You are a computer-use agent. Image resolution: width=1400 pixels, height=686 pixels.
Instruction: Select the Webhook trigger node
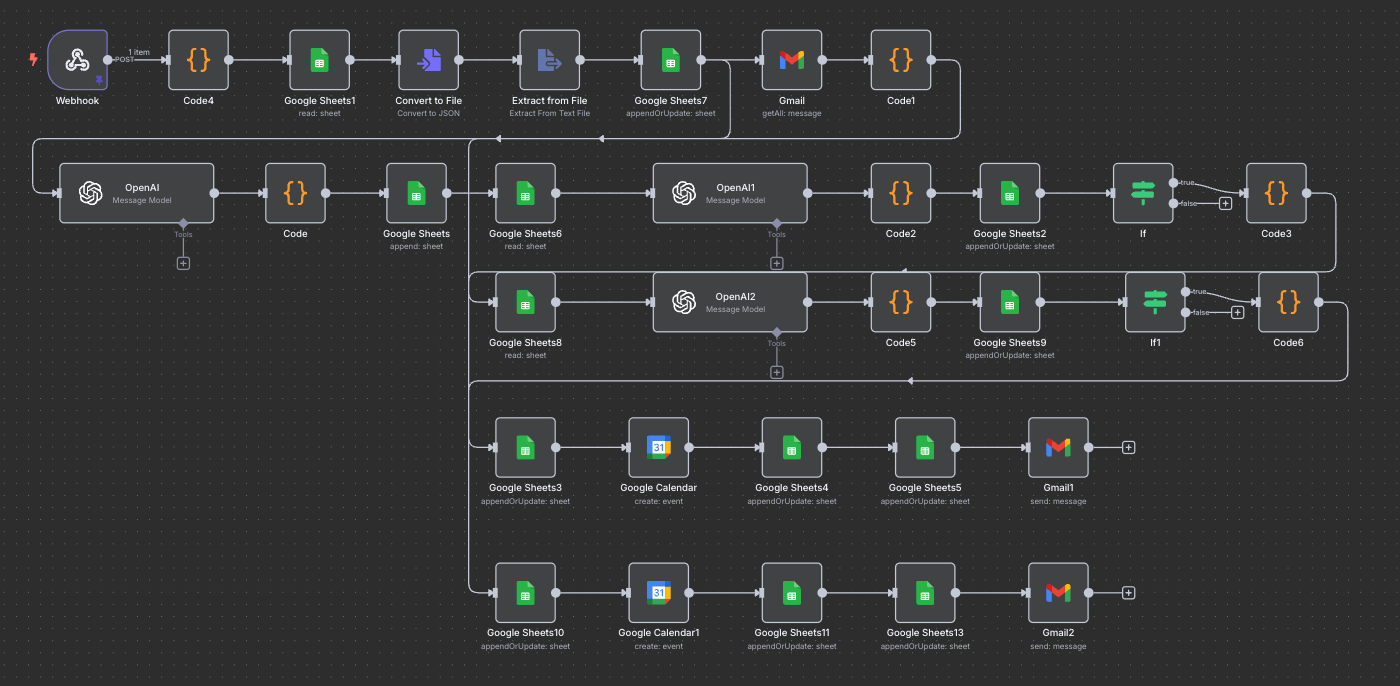pyautogui.click(x=78, y=60)
